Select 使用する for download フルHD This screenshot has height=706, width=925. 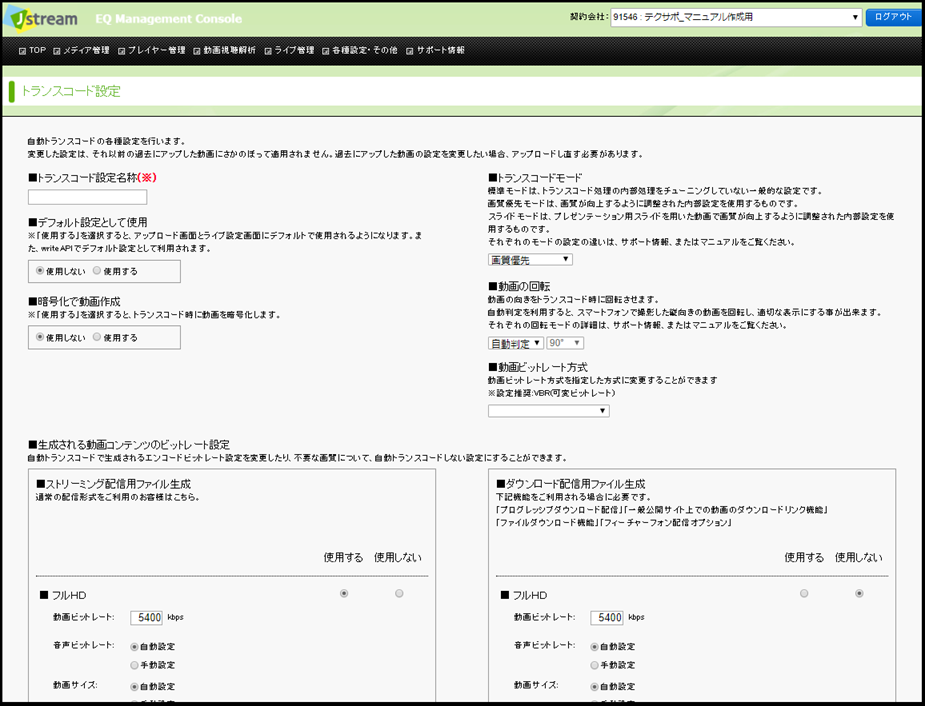pos(804,593)
